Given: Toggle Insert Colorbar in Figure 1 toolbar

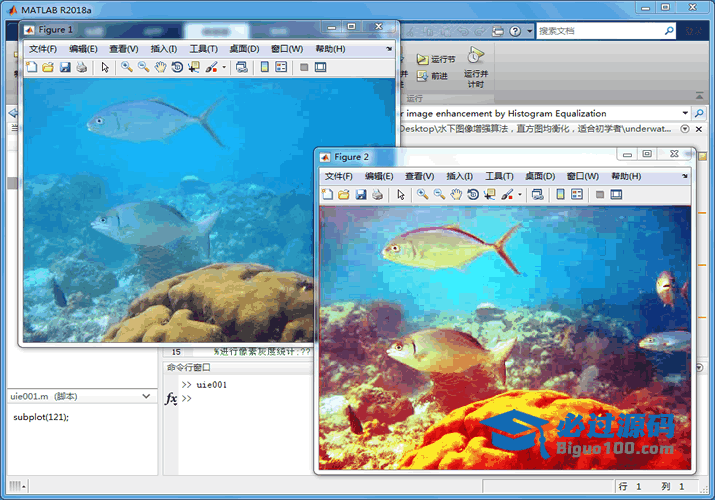Looking at the screenshot, I should 265,68.
